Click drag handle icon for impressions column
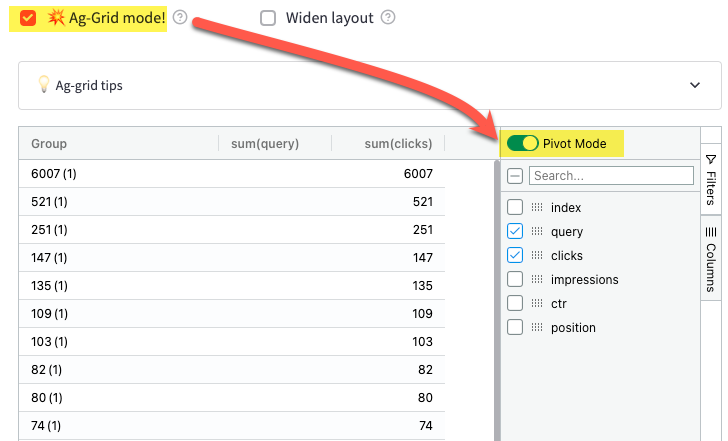This screenshot has height=441, width=728. [x=537, y=280]
